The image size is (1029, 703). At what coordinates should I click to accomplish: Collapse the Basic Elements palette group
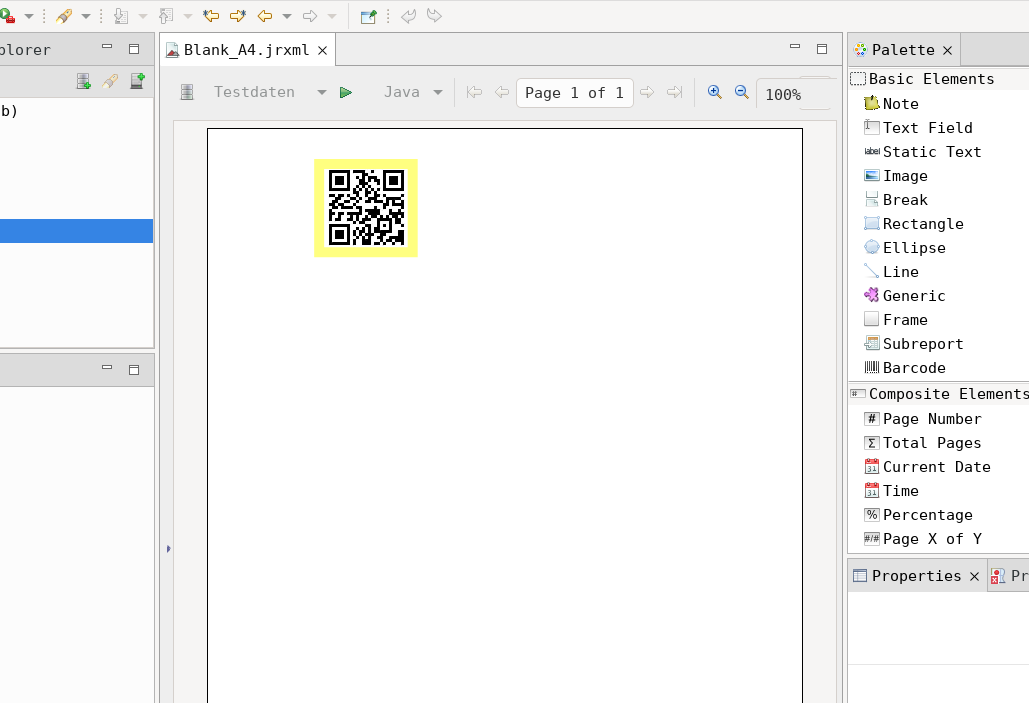(930, 79)
